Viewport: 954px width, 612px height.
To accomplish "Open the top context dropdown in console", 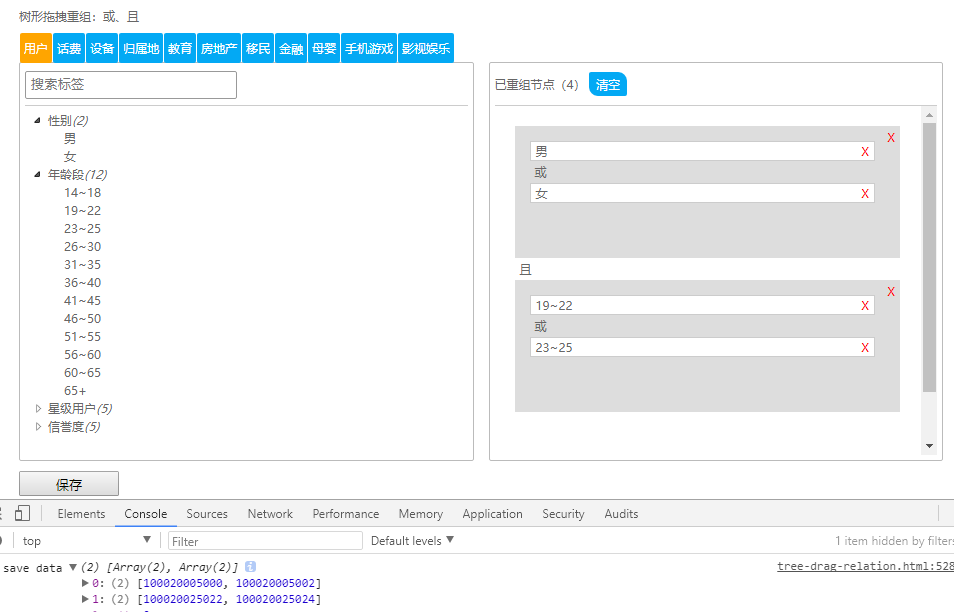I will [x=86, y=540].
